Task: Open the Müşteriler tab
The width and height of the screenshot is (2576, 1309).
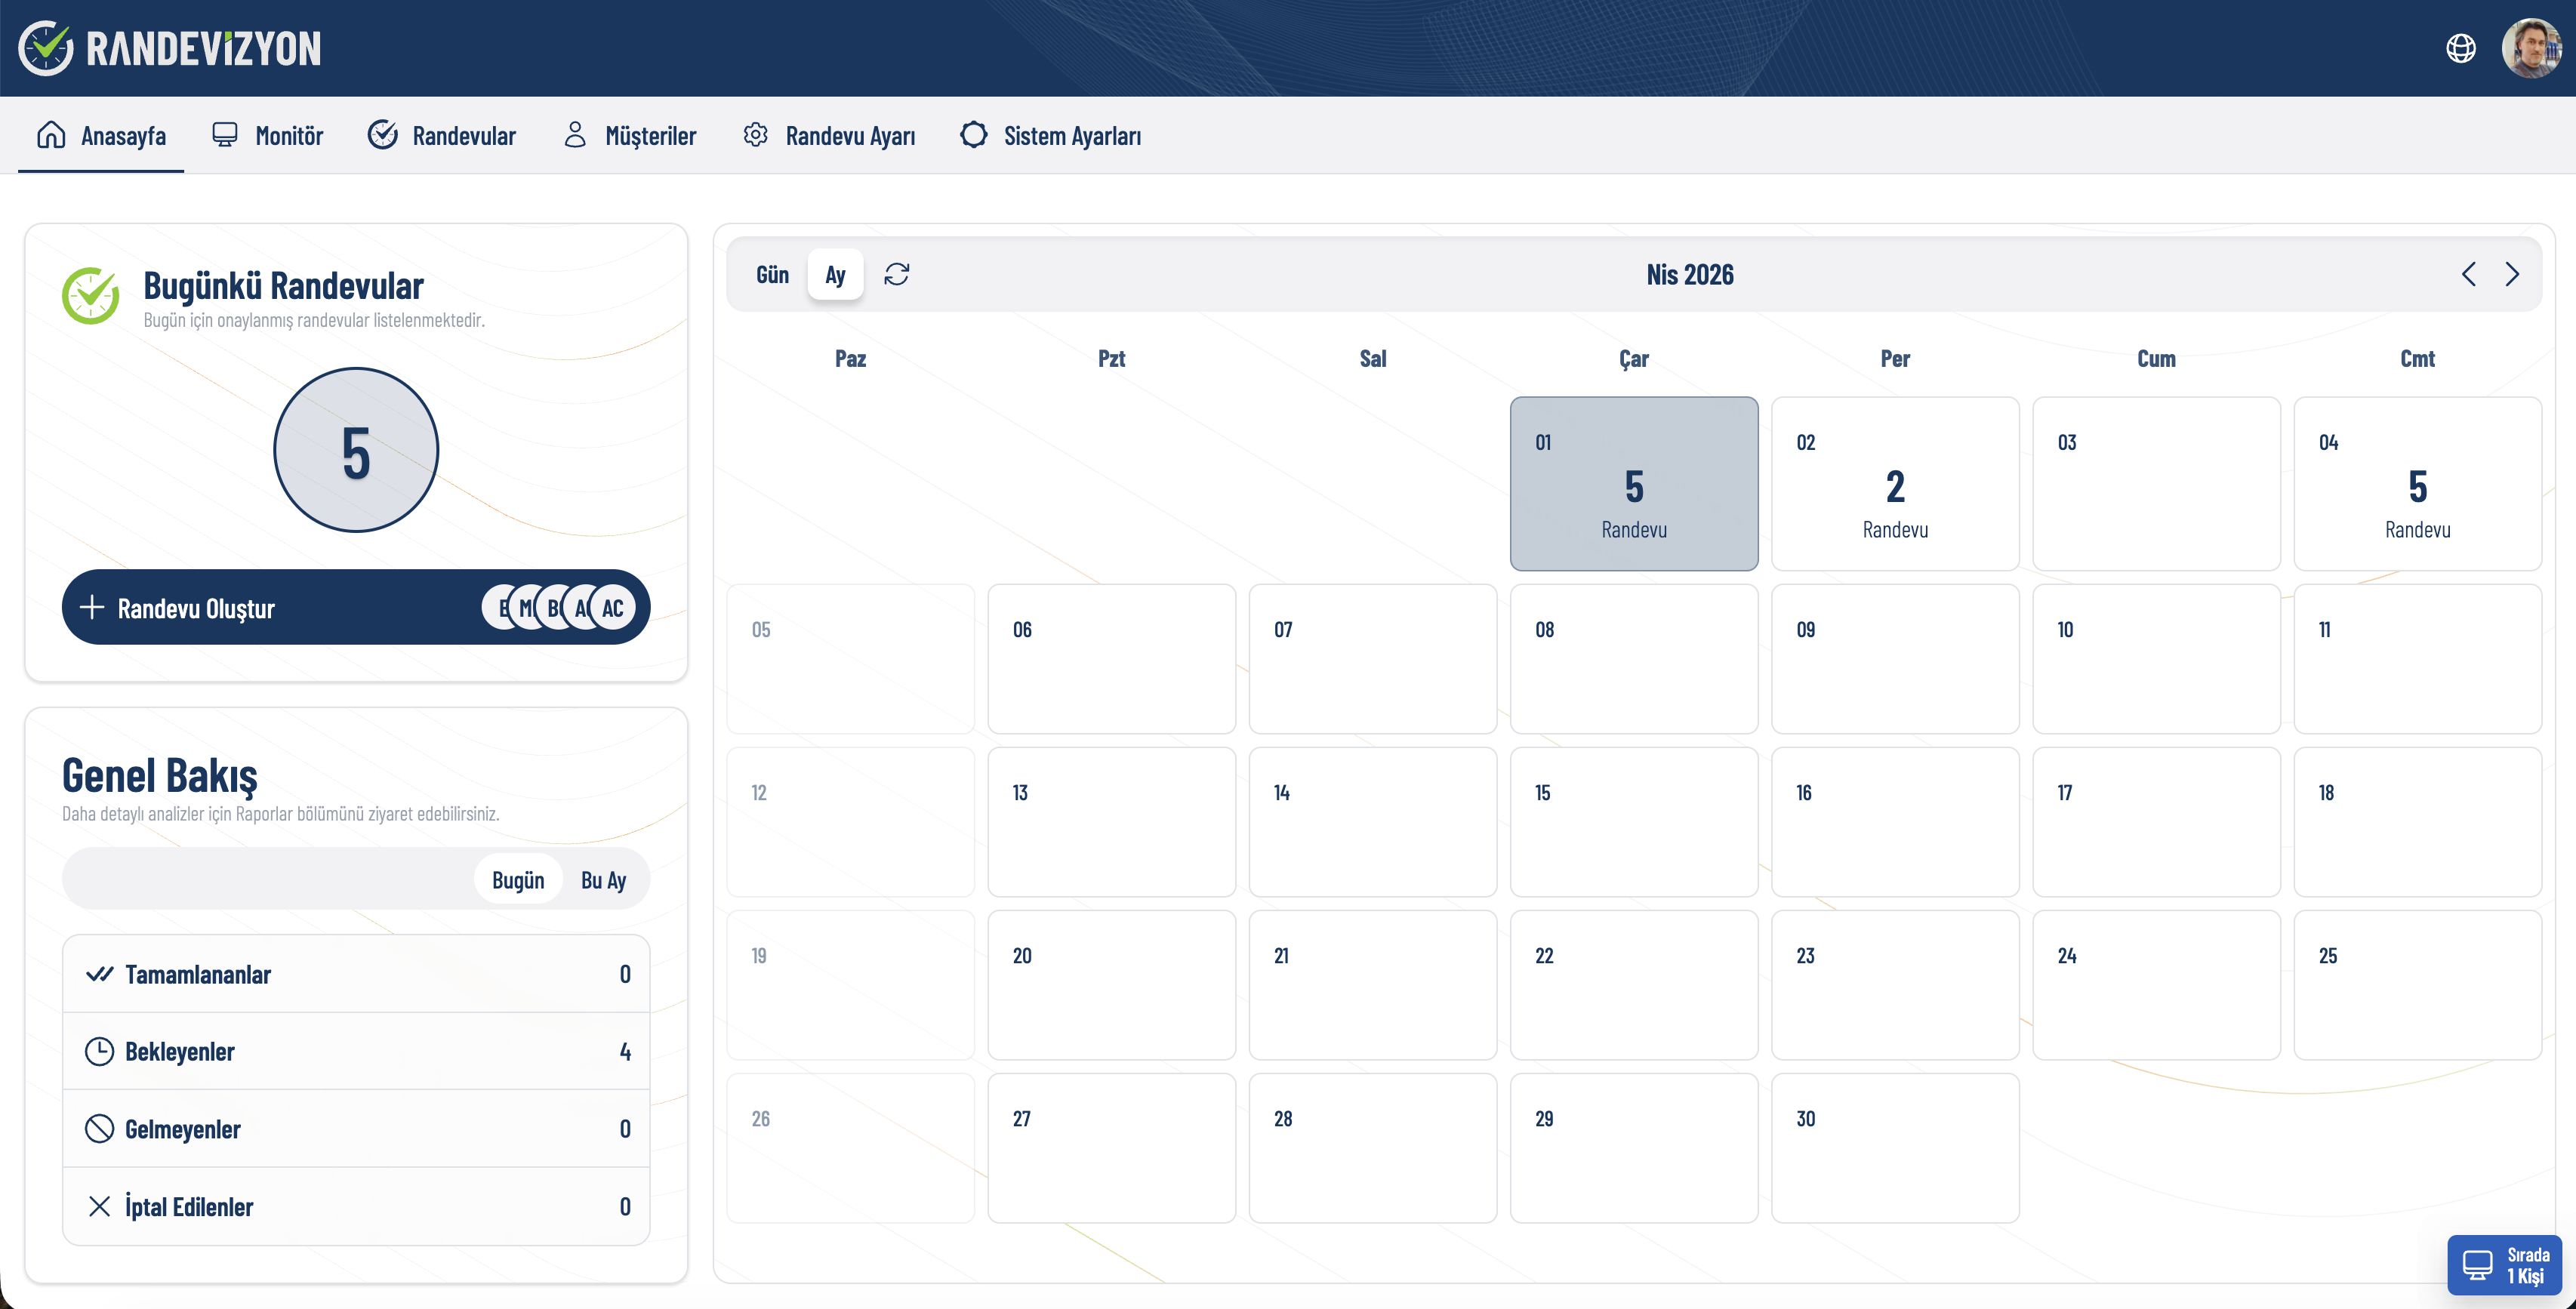Action: [630, 136]
